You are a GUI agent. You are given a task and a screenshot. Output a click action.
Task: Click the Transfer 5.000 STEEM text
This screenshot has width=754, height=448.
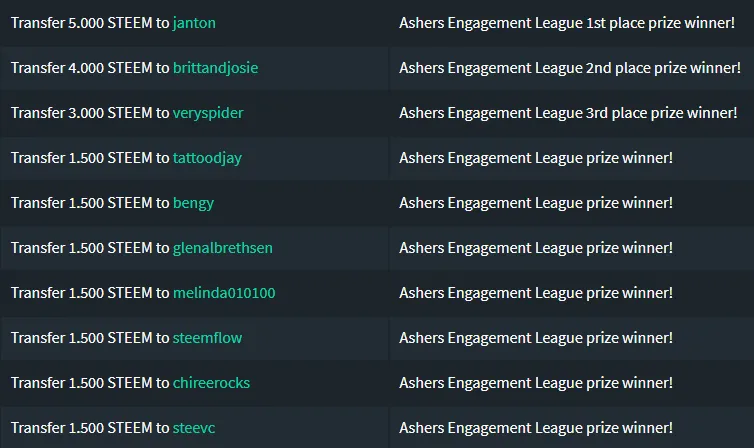(x=82, y=23)
